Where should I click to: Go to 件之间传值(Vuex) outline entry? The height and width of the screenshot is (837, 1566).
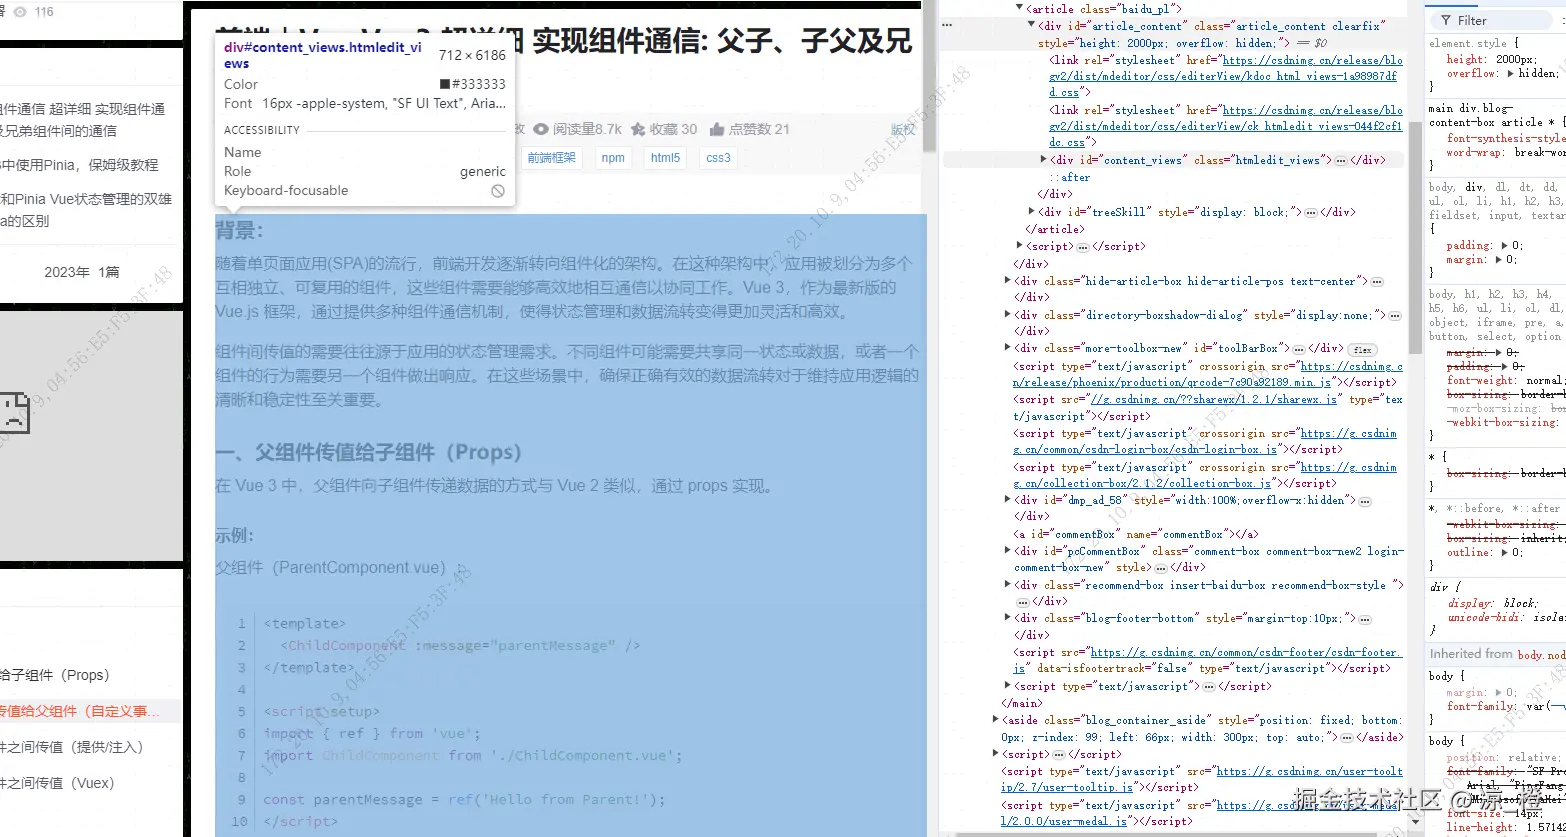click(57, 783)
